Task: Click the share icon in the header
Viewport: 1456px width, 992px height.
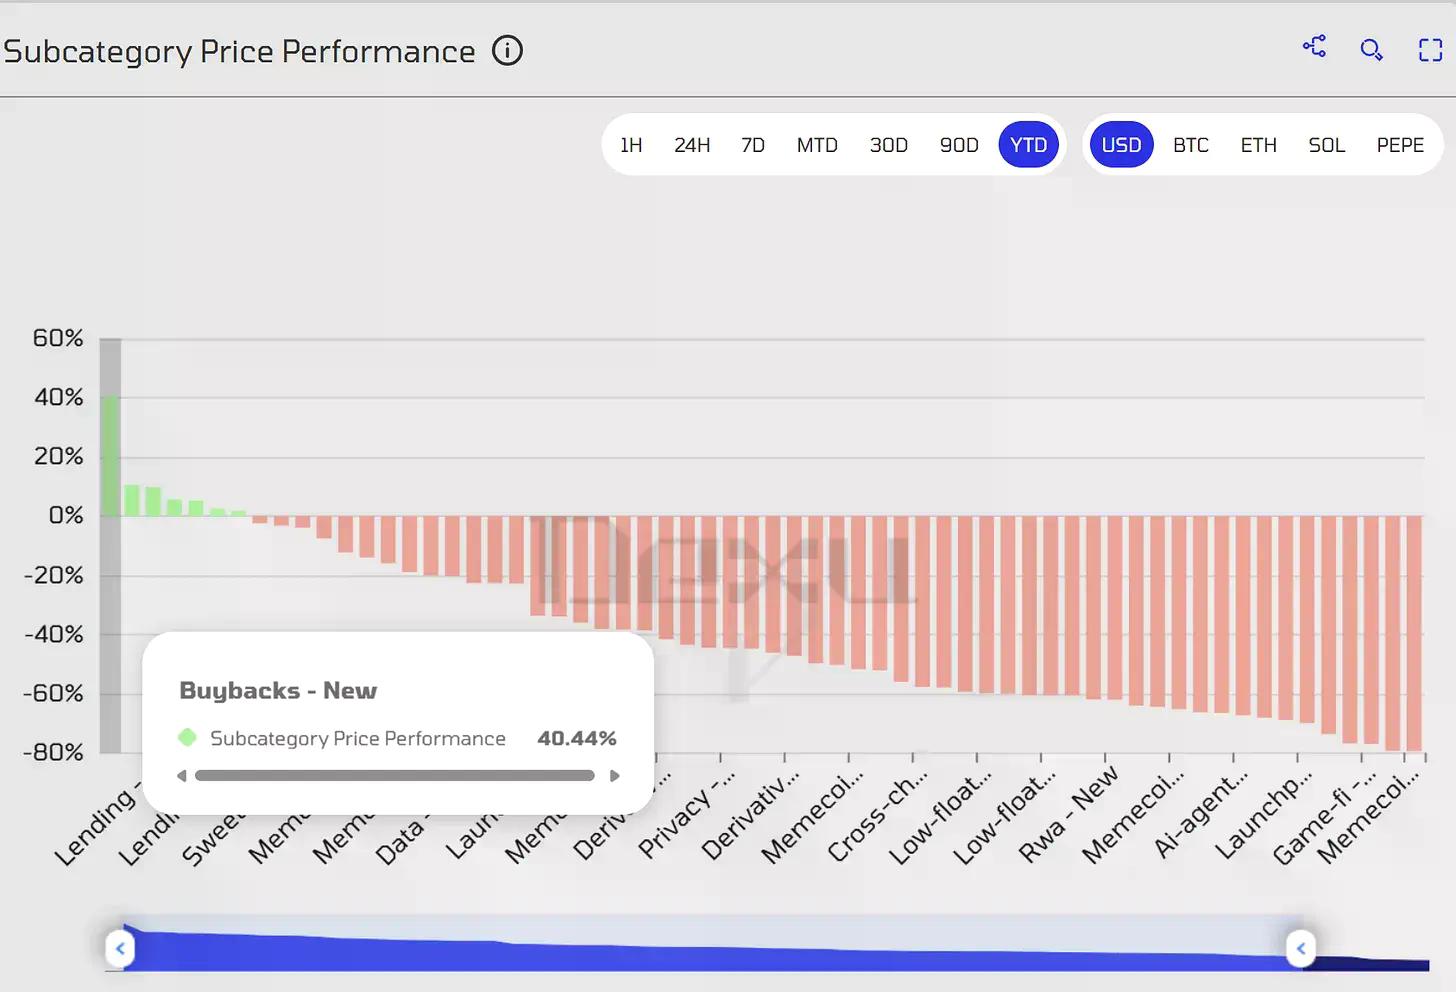Action: 1314,47
